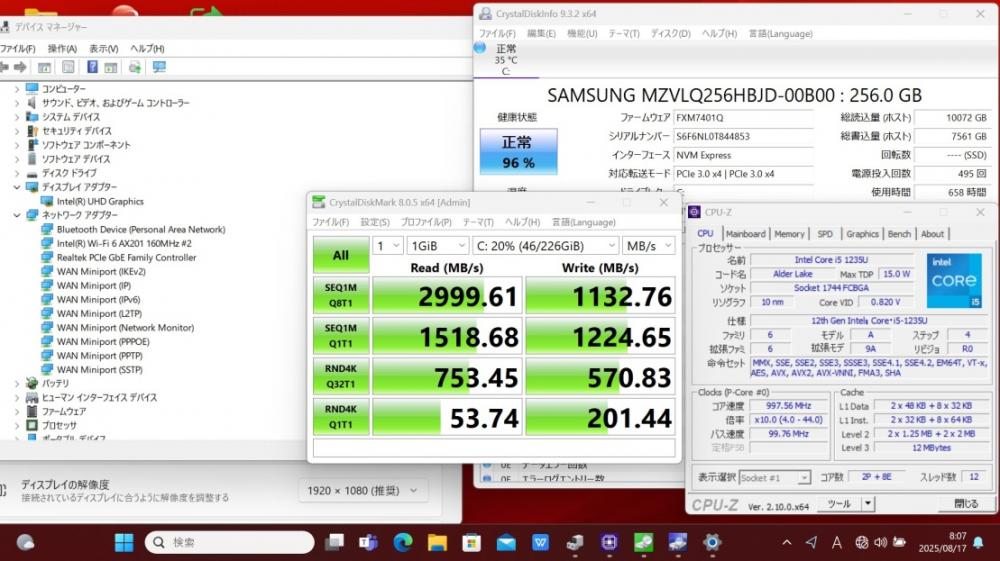The width and height of the screenshot is (1000, 561).
Task: Expand the プロセッサ node
Action: [x=17, y=426]
